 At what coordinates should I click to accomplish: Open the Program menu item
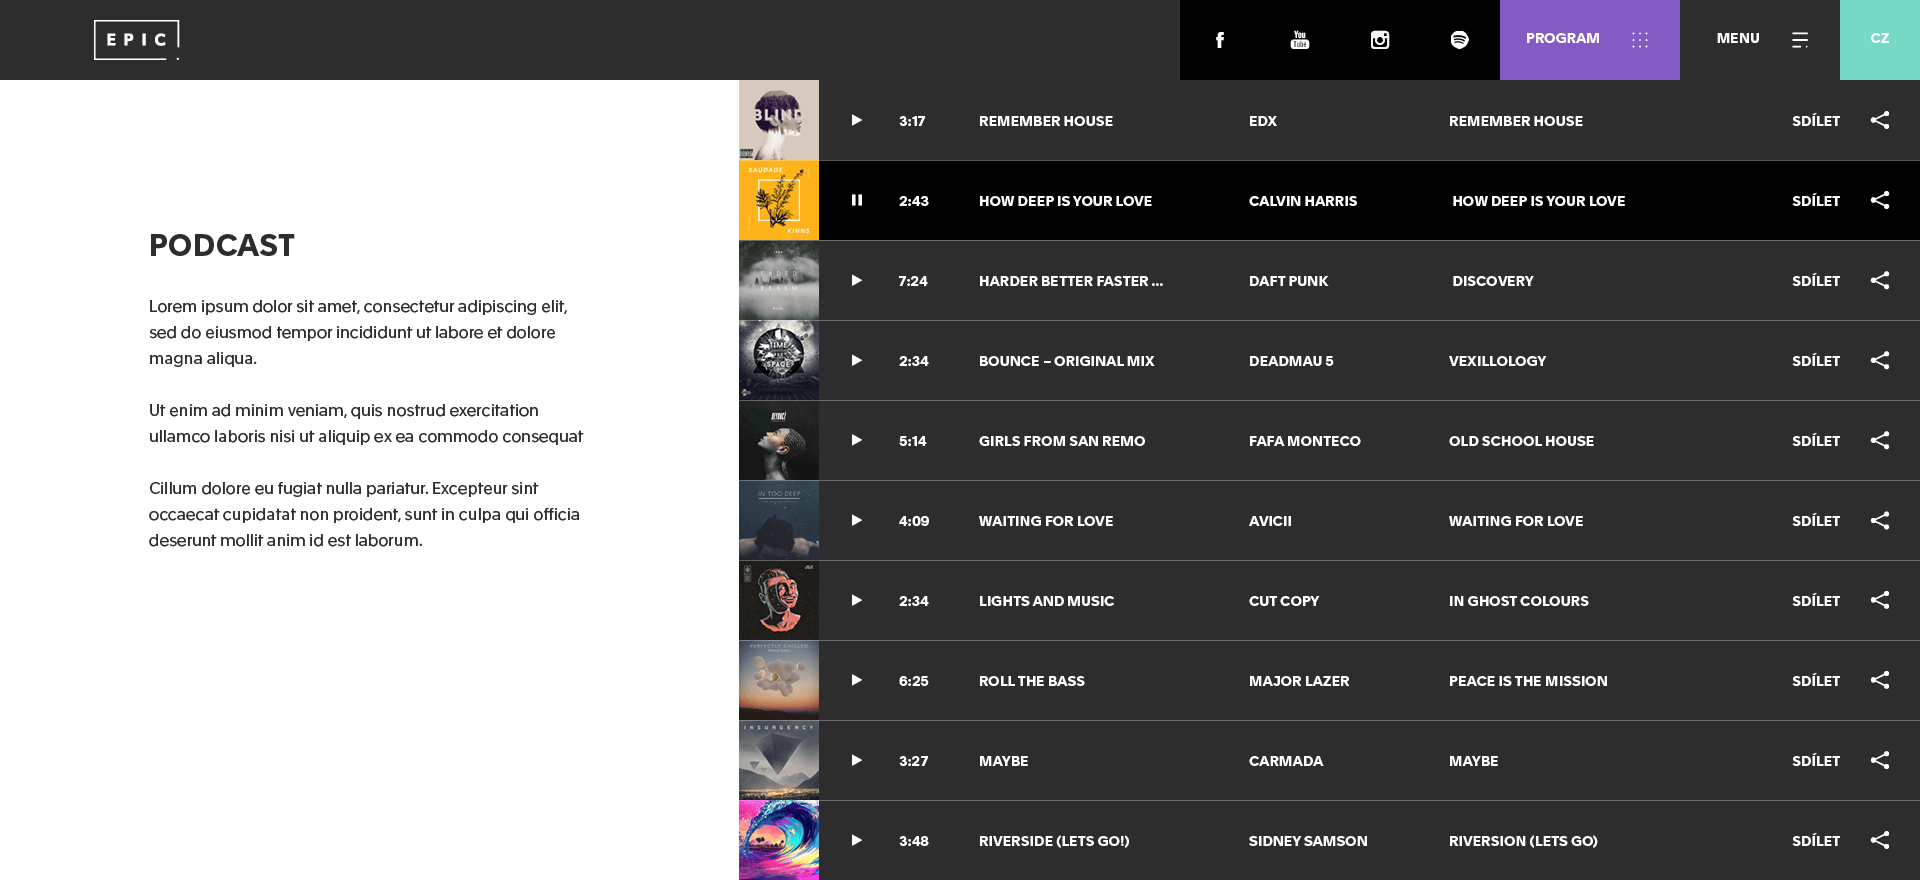(x=1589, y=40)
